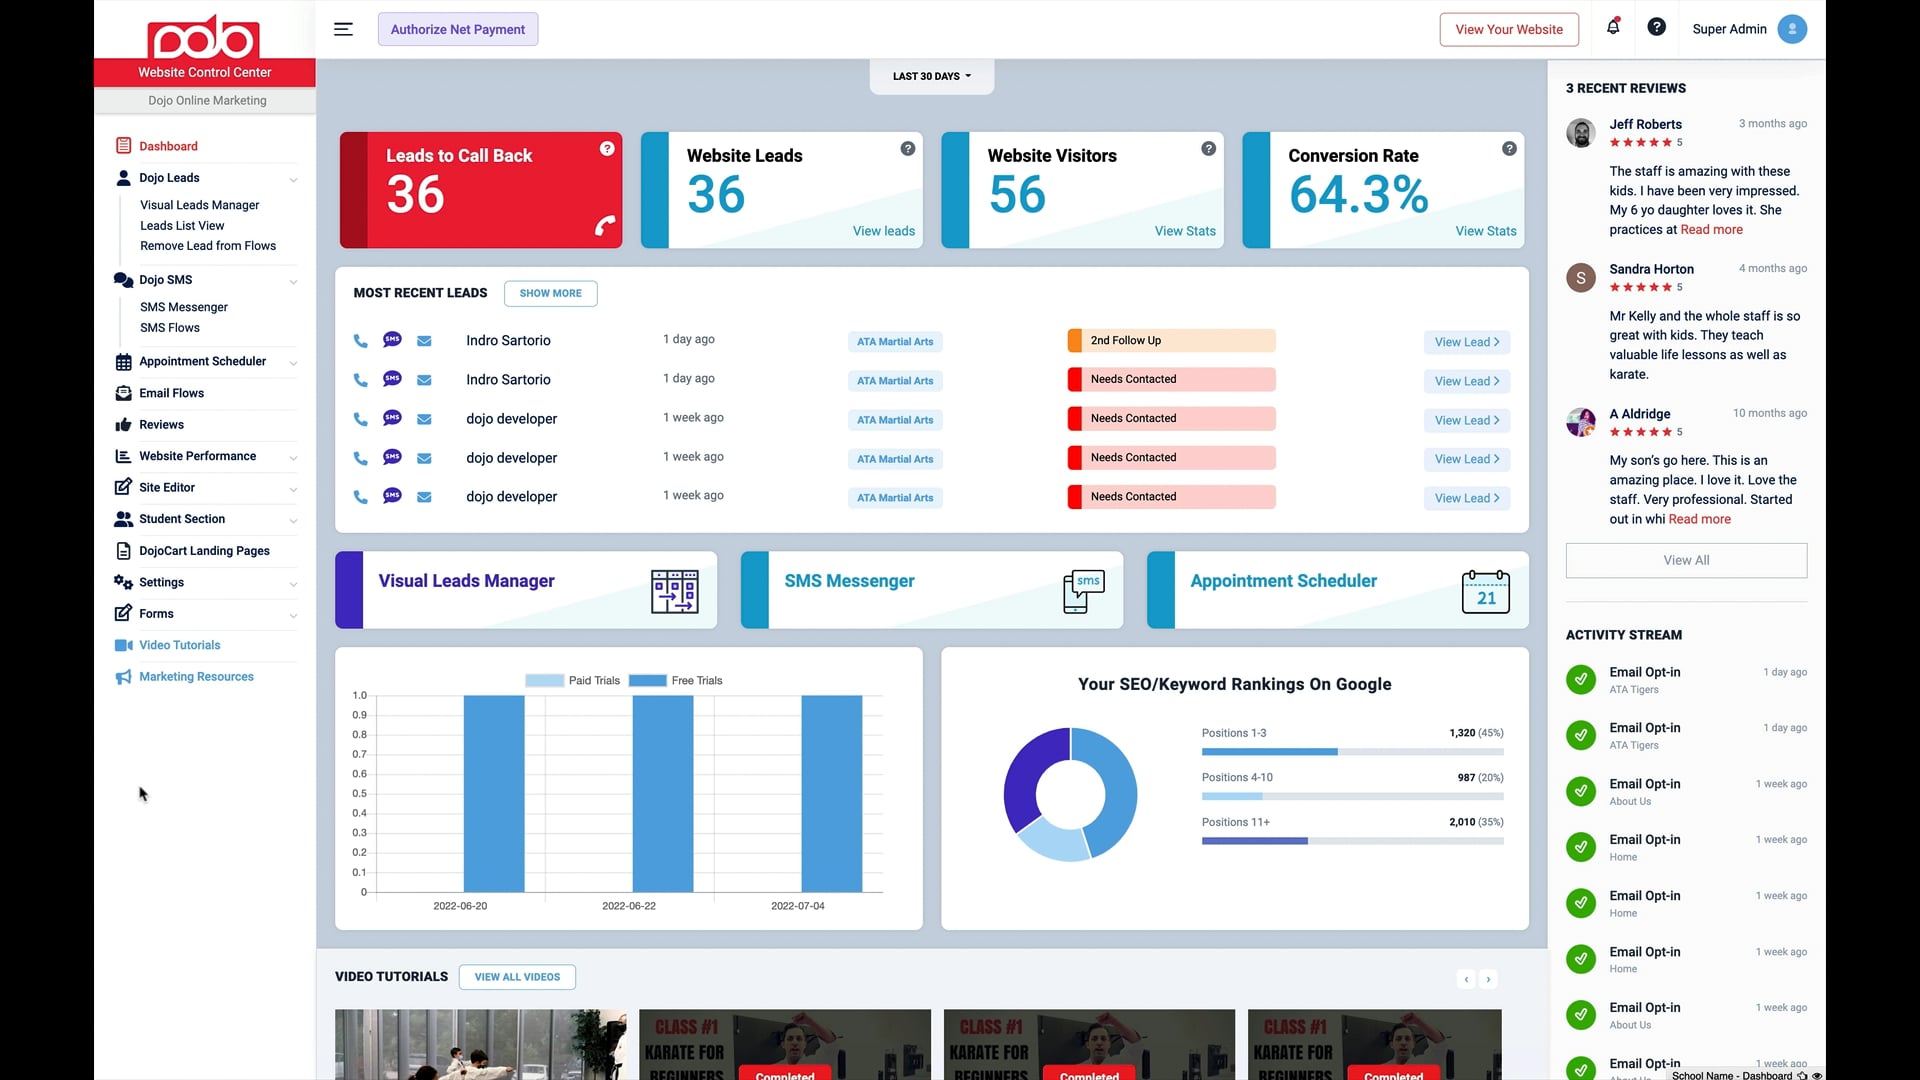The image size is (1920, 1080).
Task: Click first video tutorial thumbnail
Action: (x=481, y=1044)
